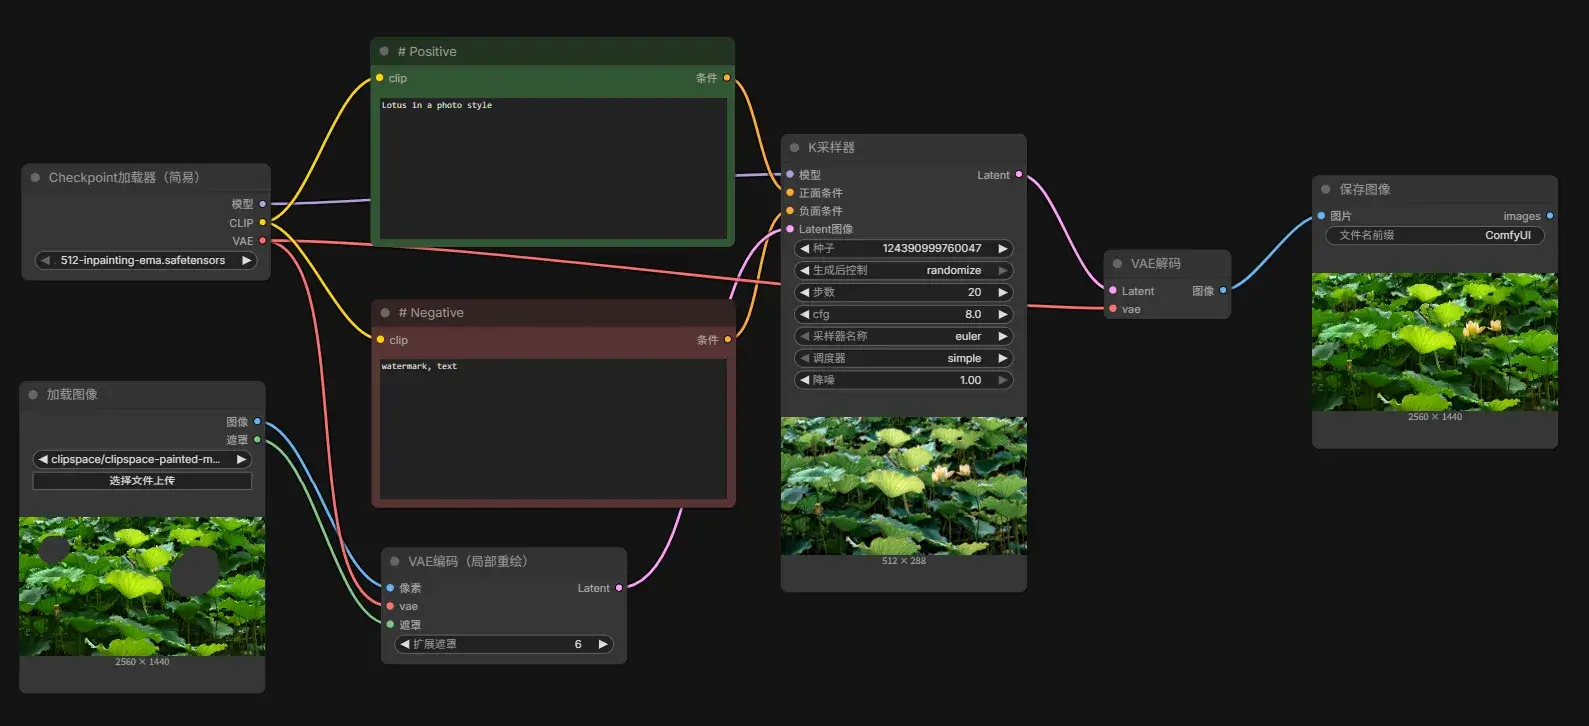
Task: Switch to previous checkpoint with left arrow
Action: [45, 260]
